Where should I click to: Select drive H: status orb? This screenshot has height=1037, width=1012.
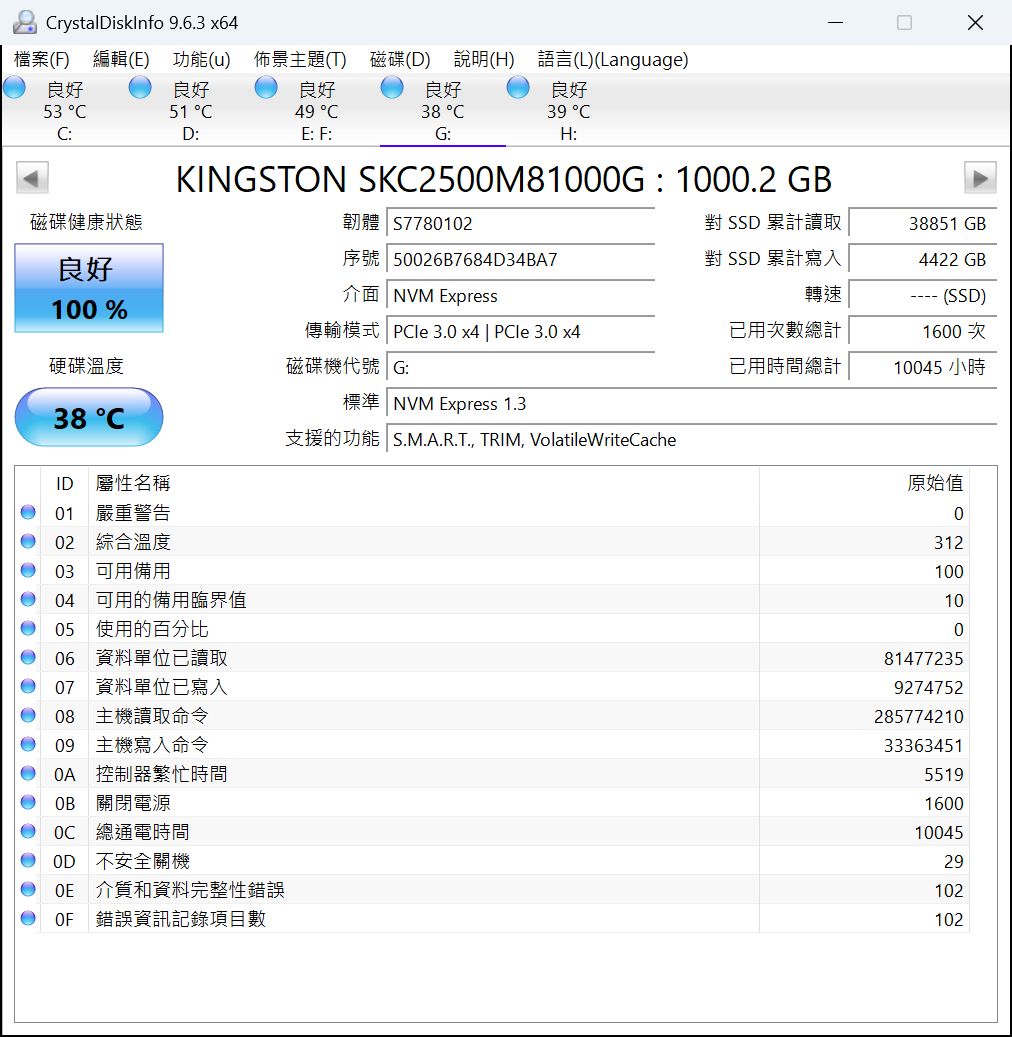click(517, 88)
